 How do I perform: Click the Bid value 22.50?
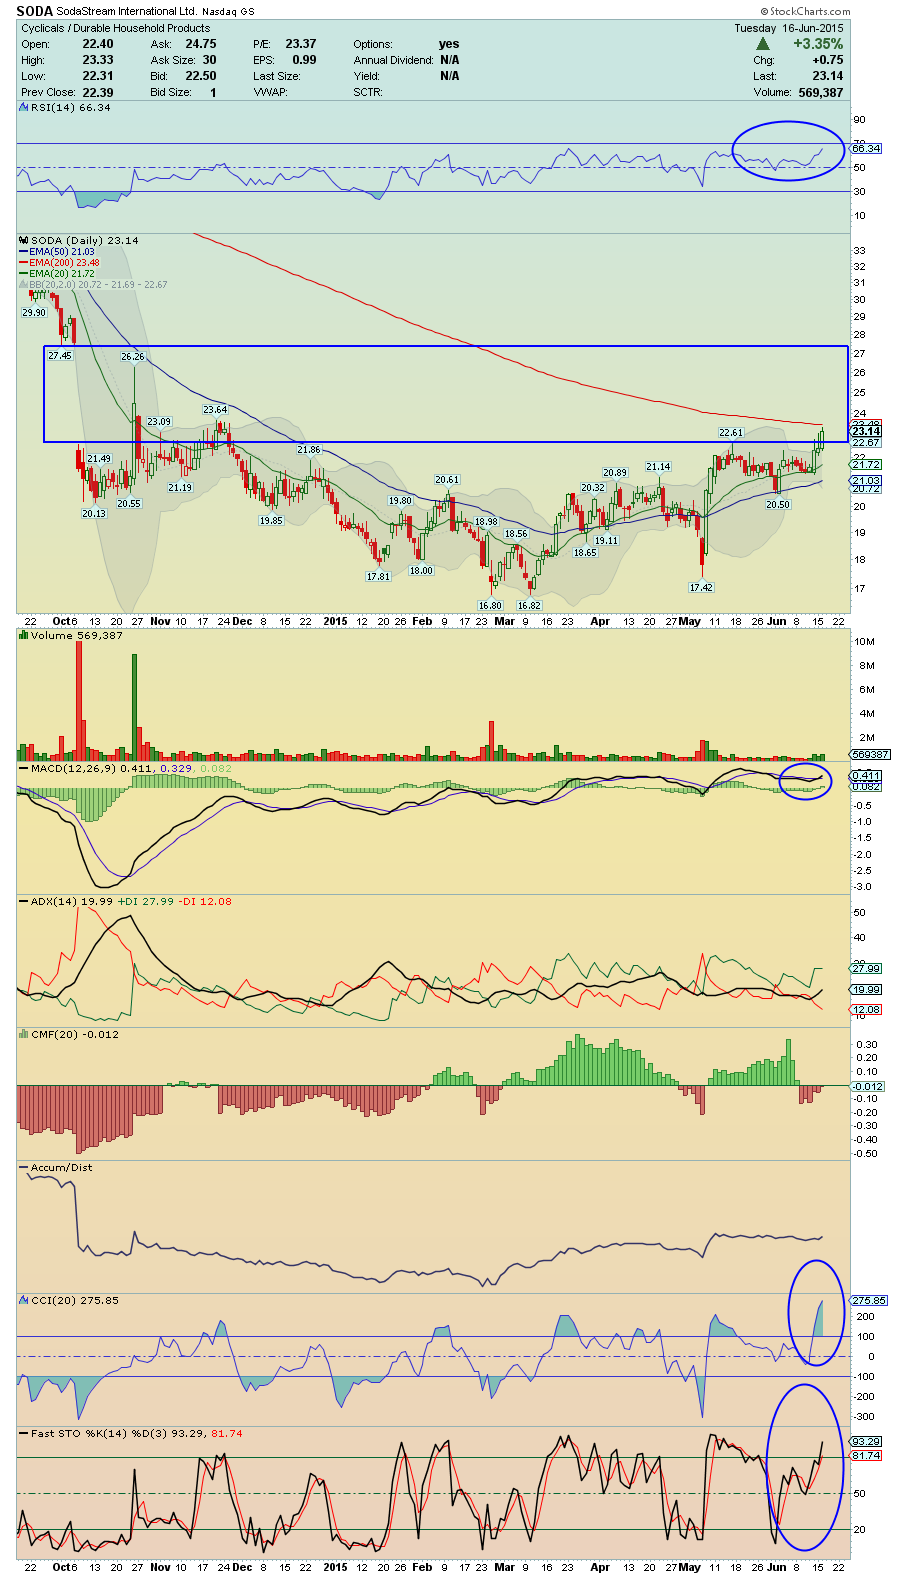coord(201,76)
